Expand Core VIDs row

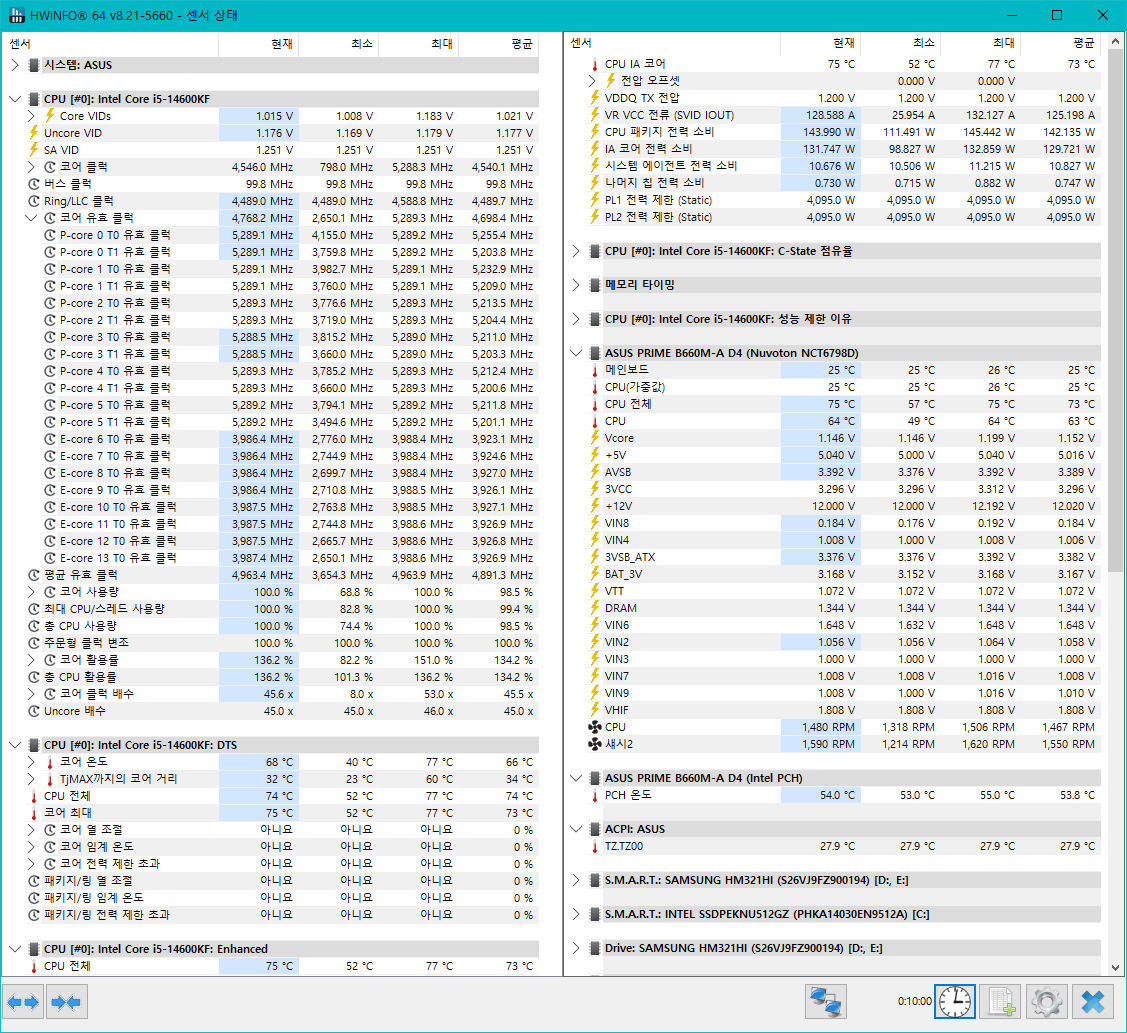[x=31, y=116]
